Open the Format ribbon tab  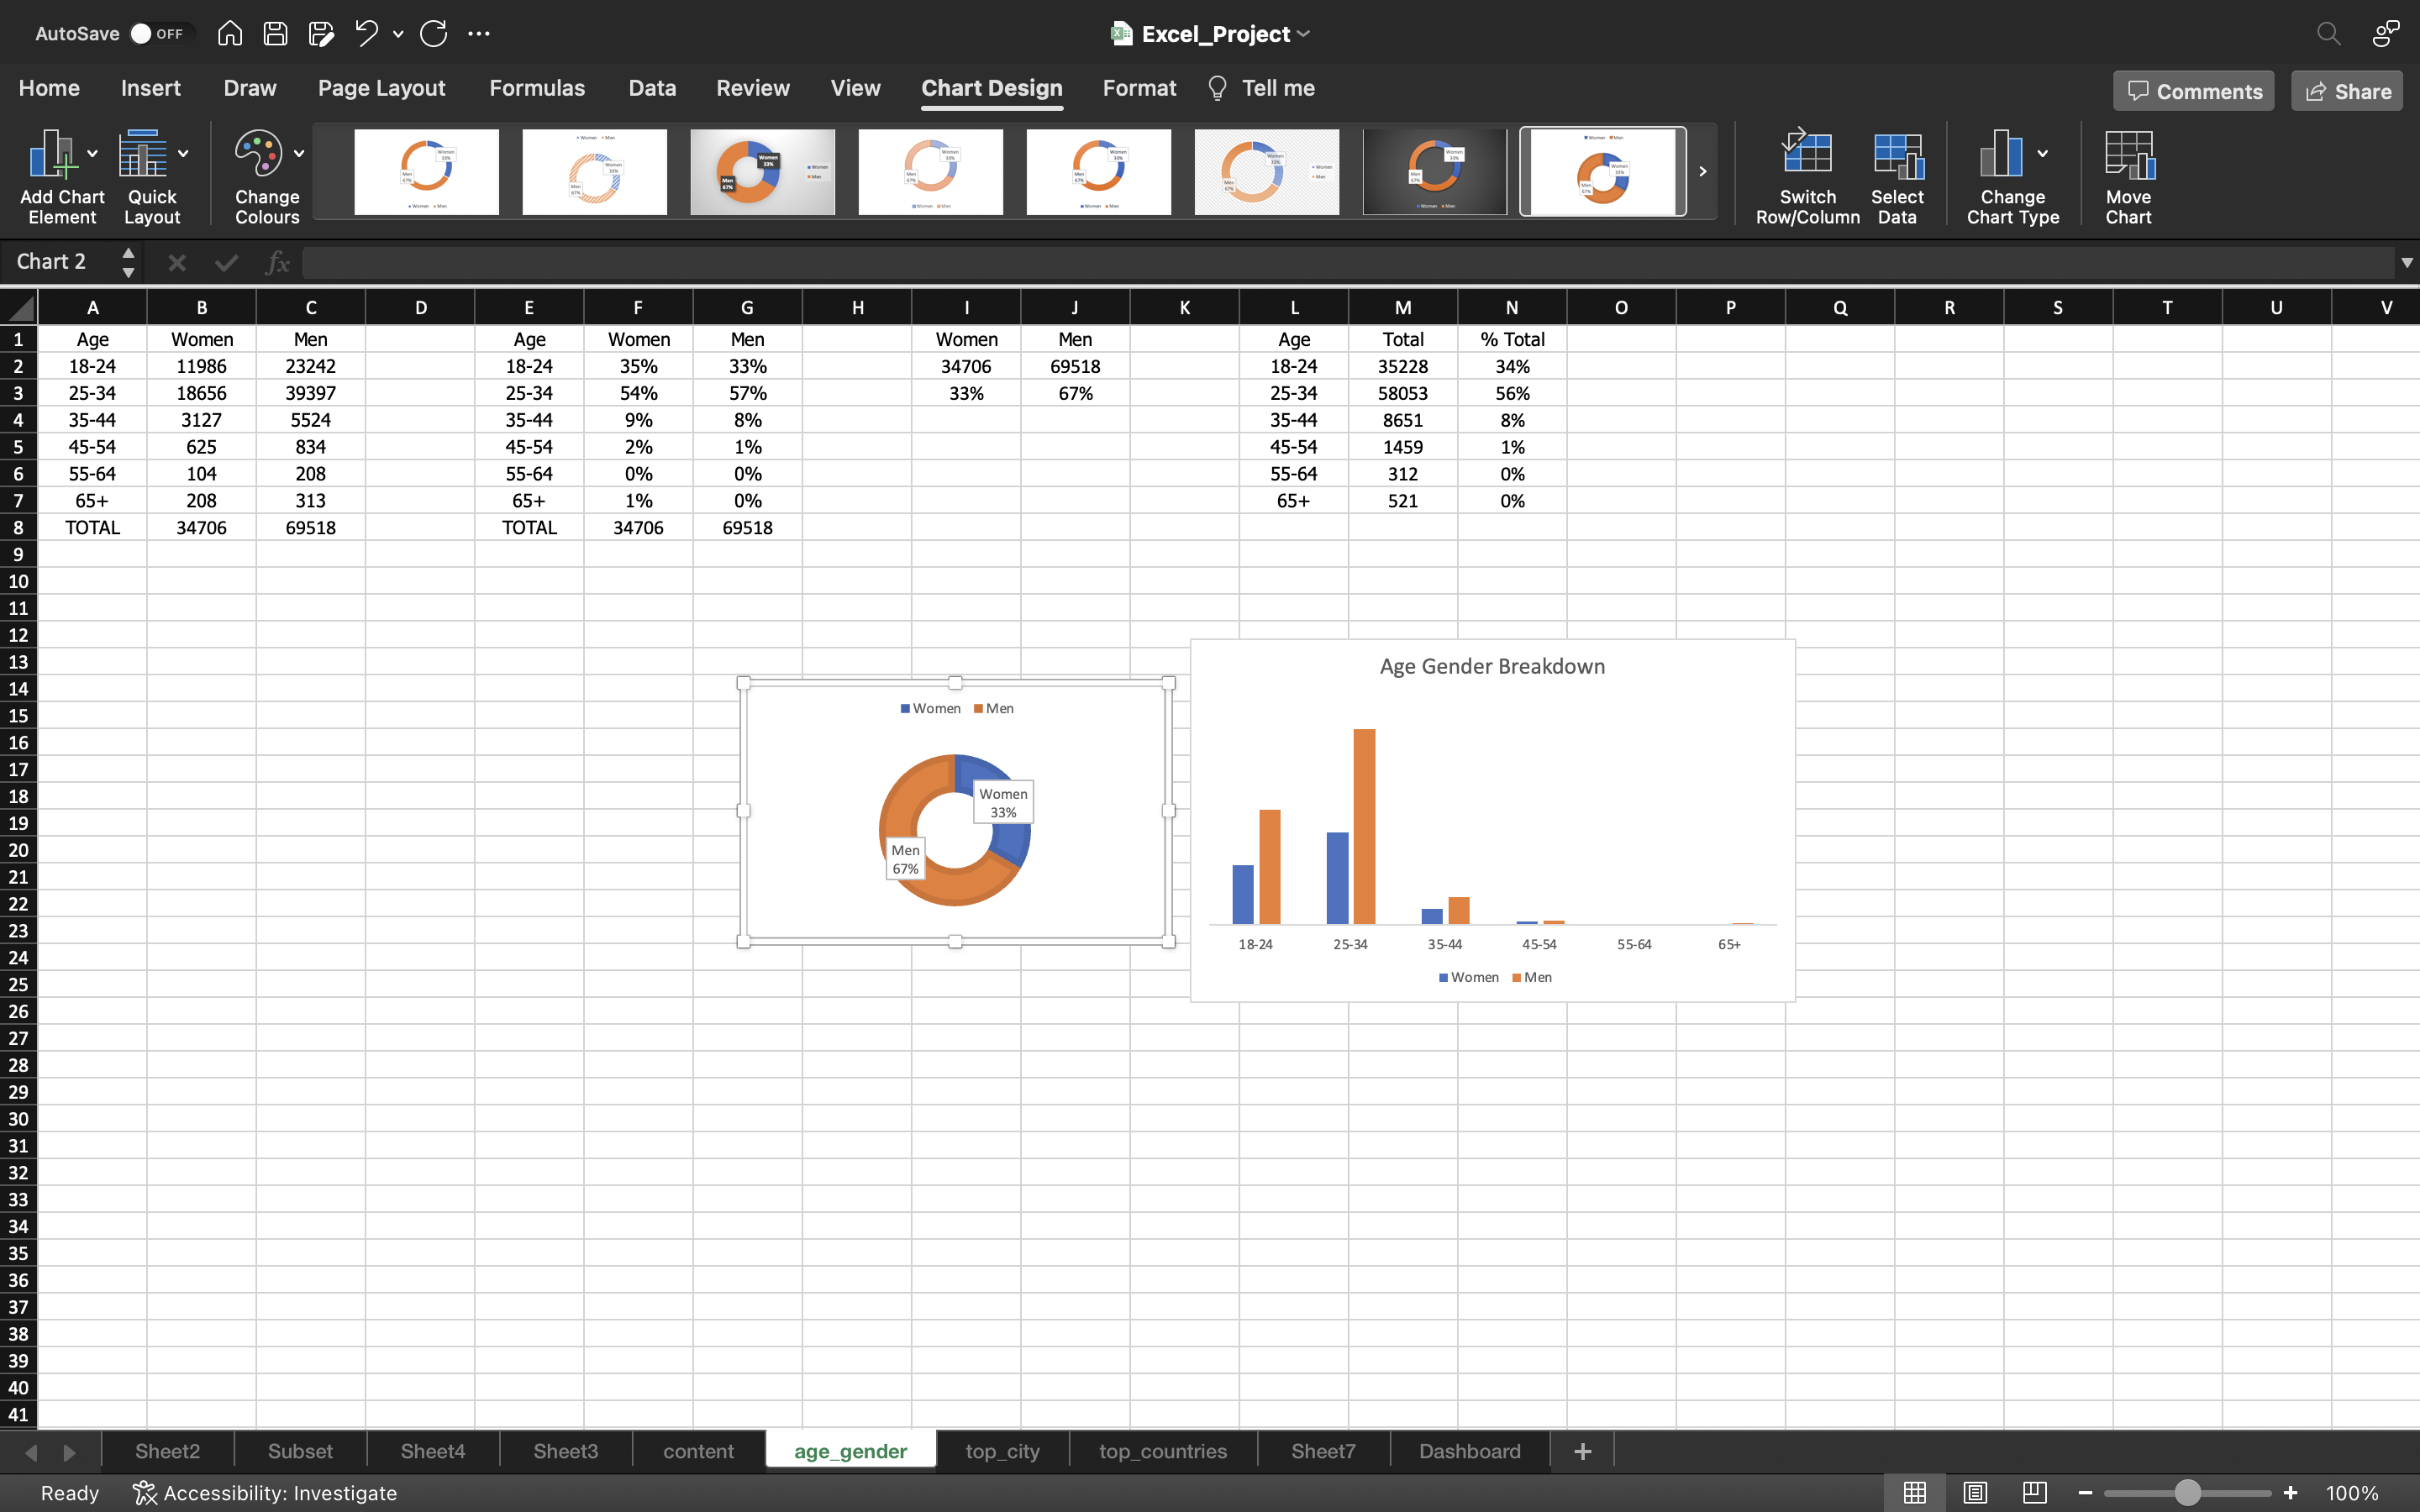(1138, 87)
